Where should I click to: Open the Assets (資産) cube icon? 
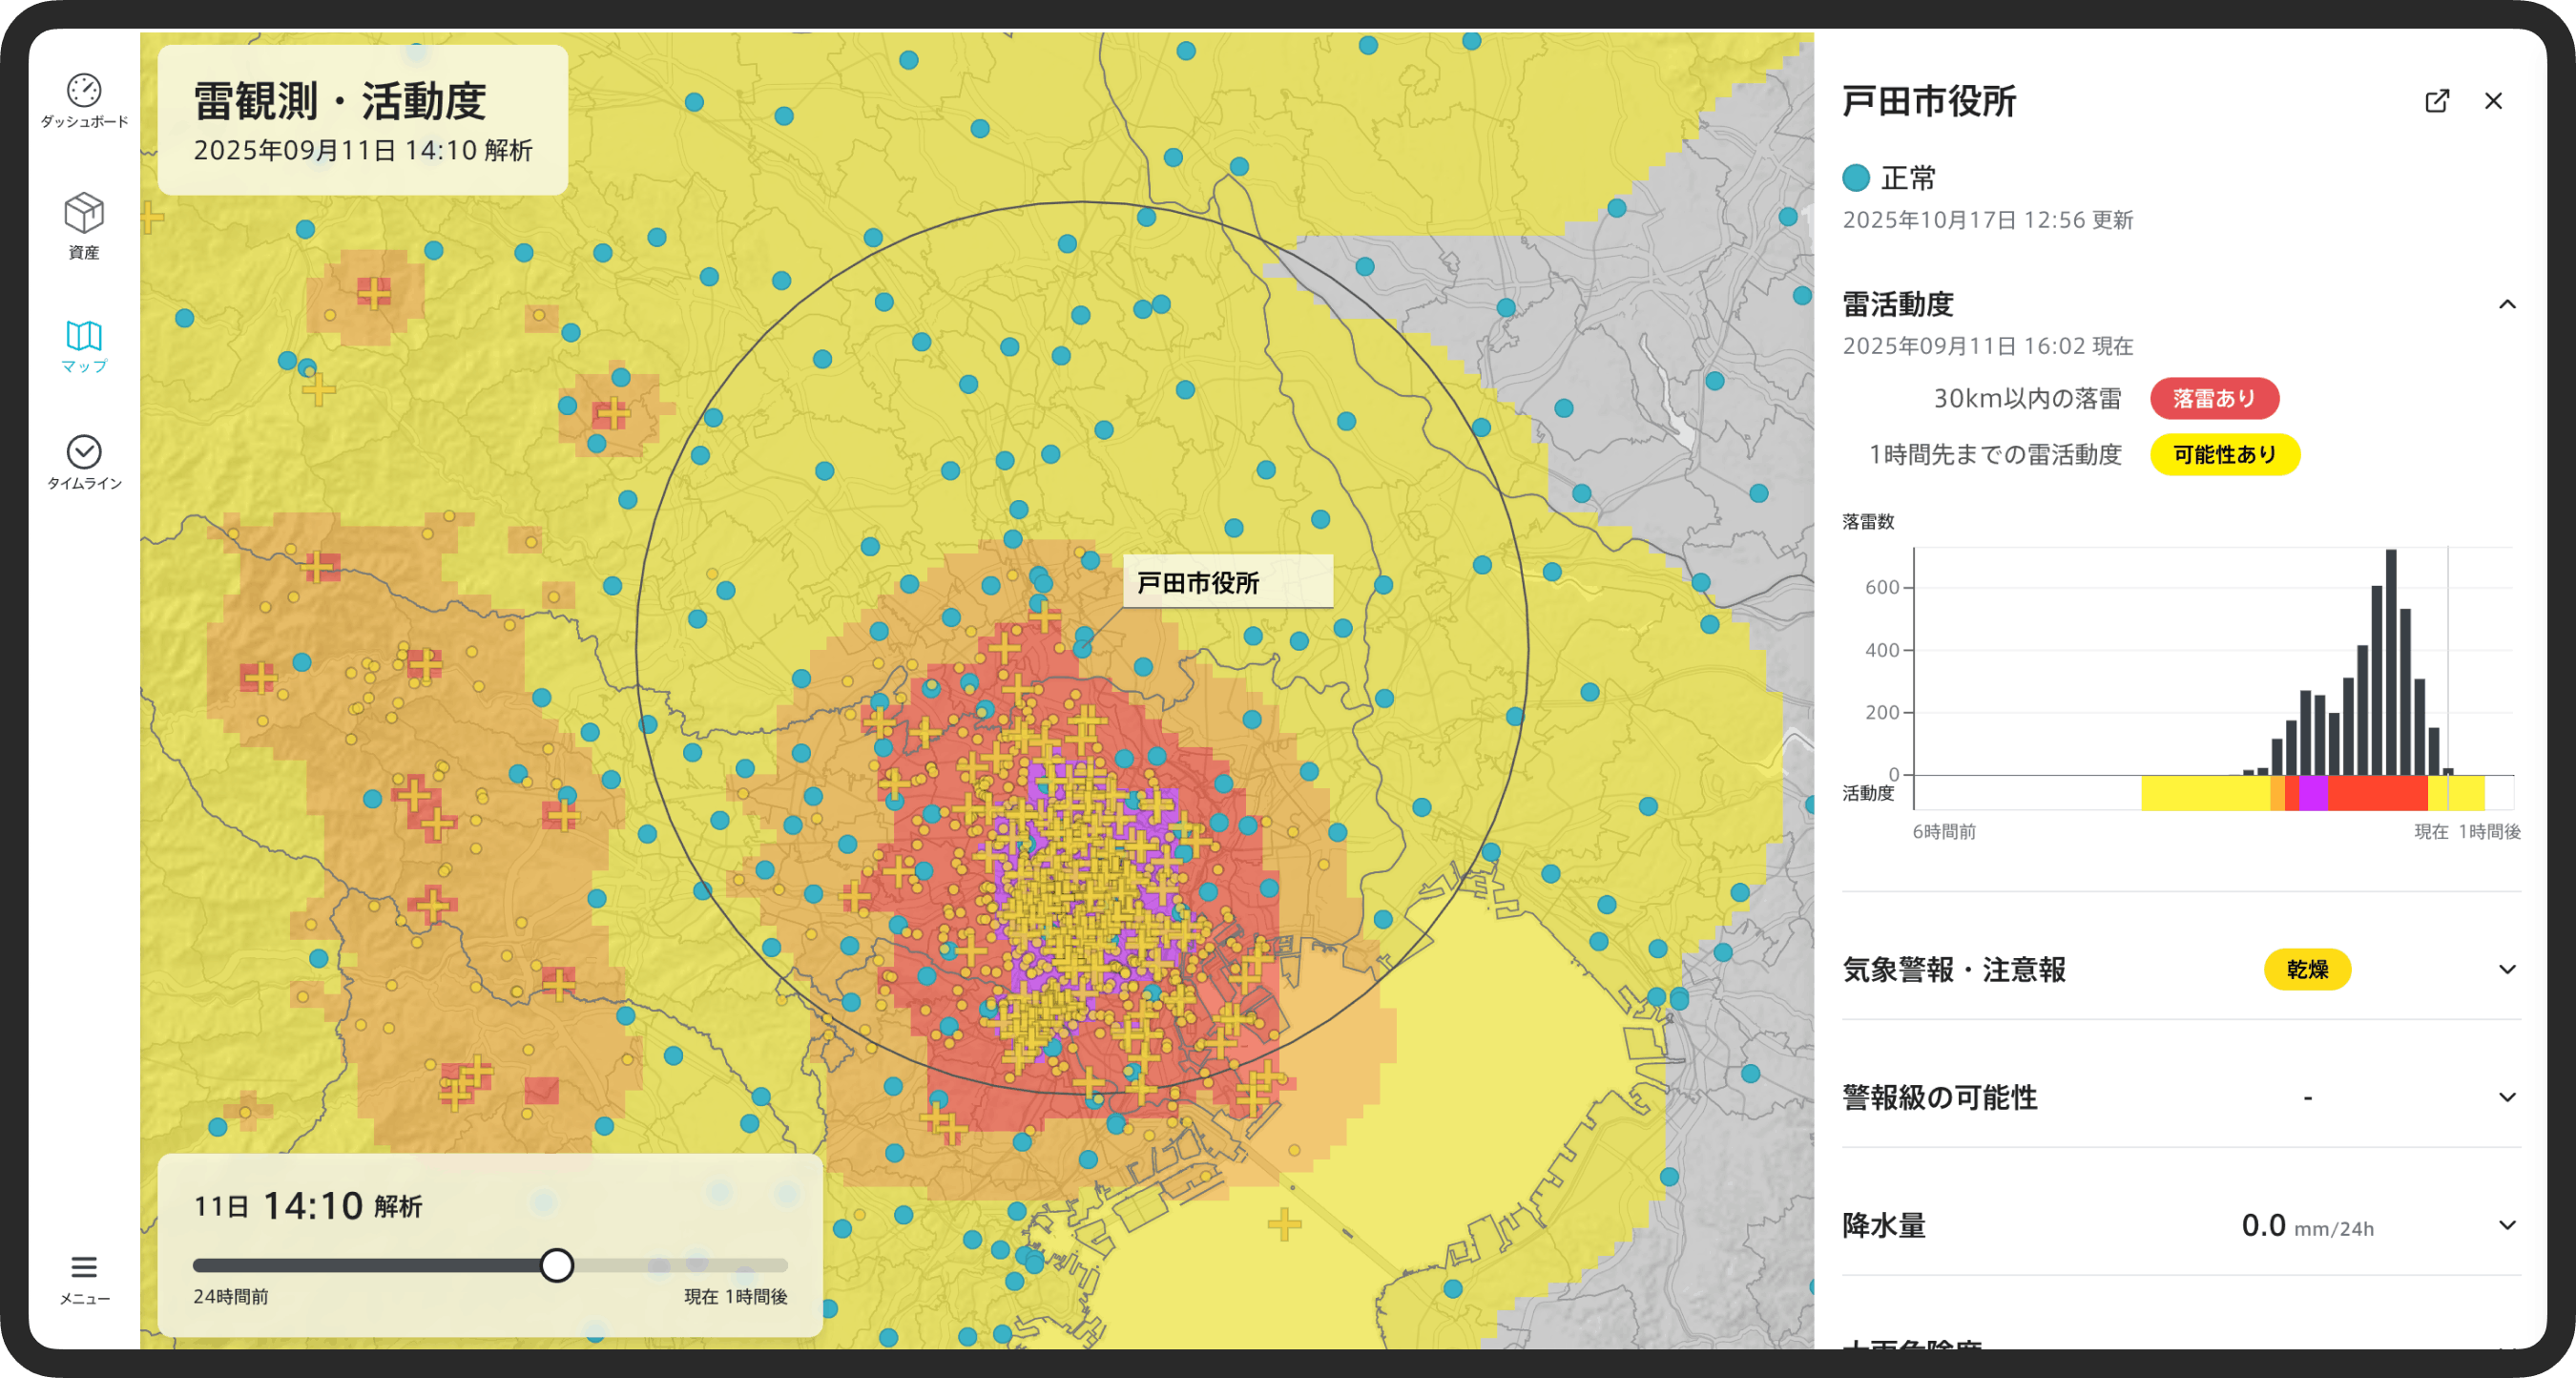[x=84, y=214]
